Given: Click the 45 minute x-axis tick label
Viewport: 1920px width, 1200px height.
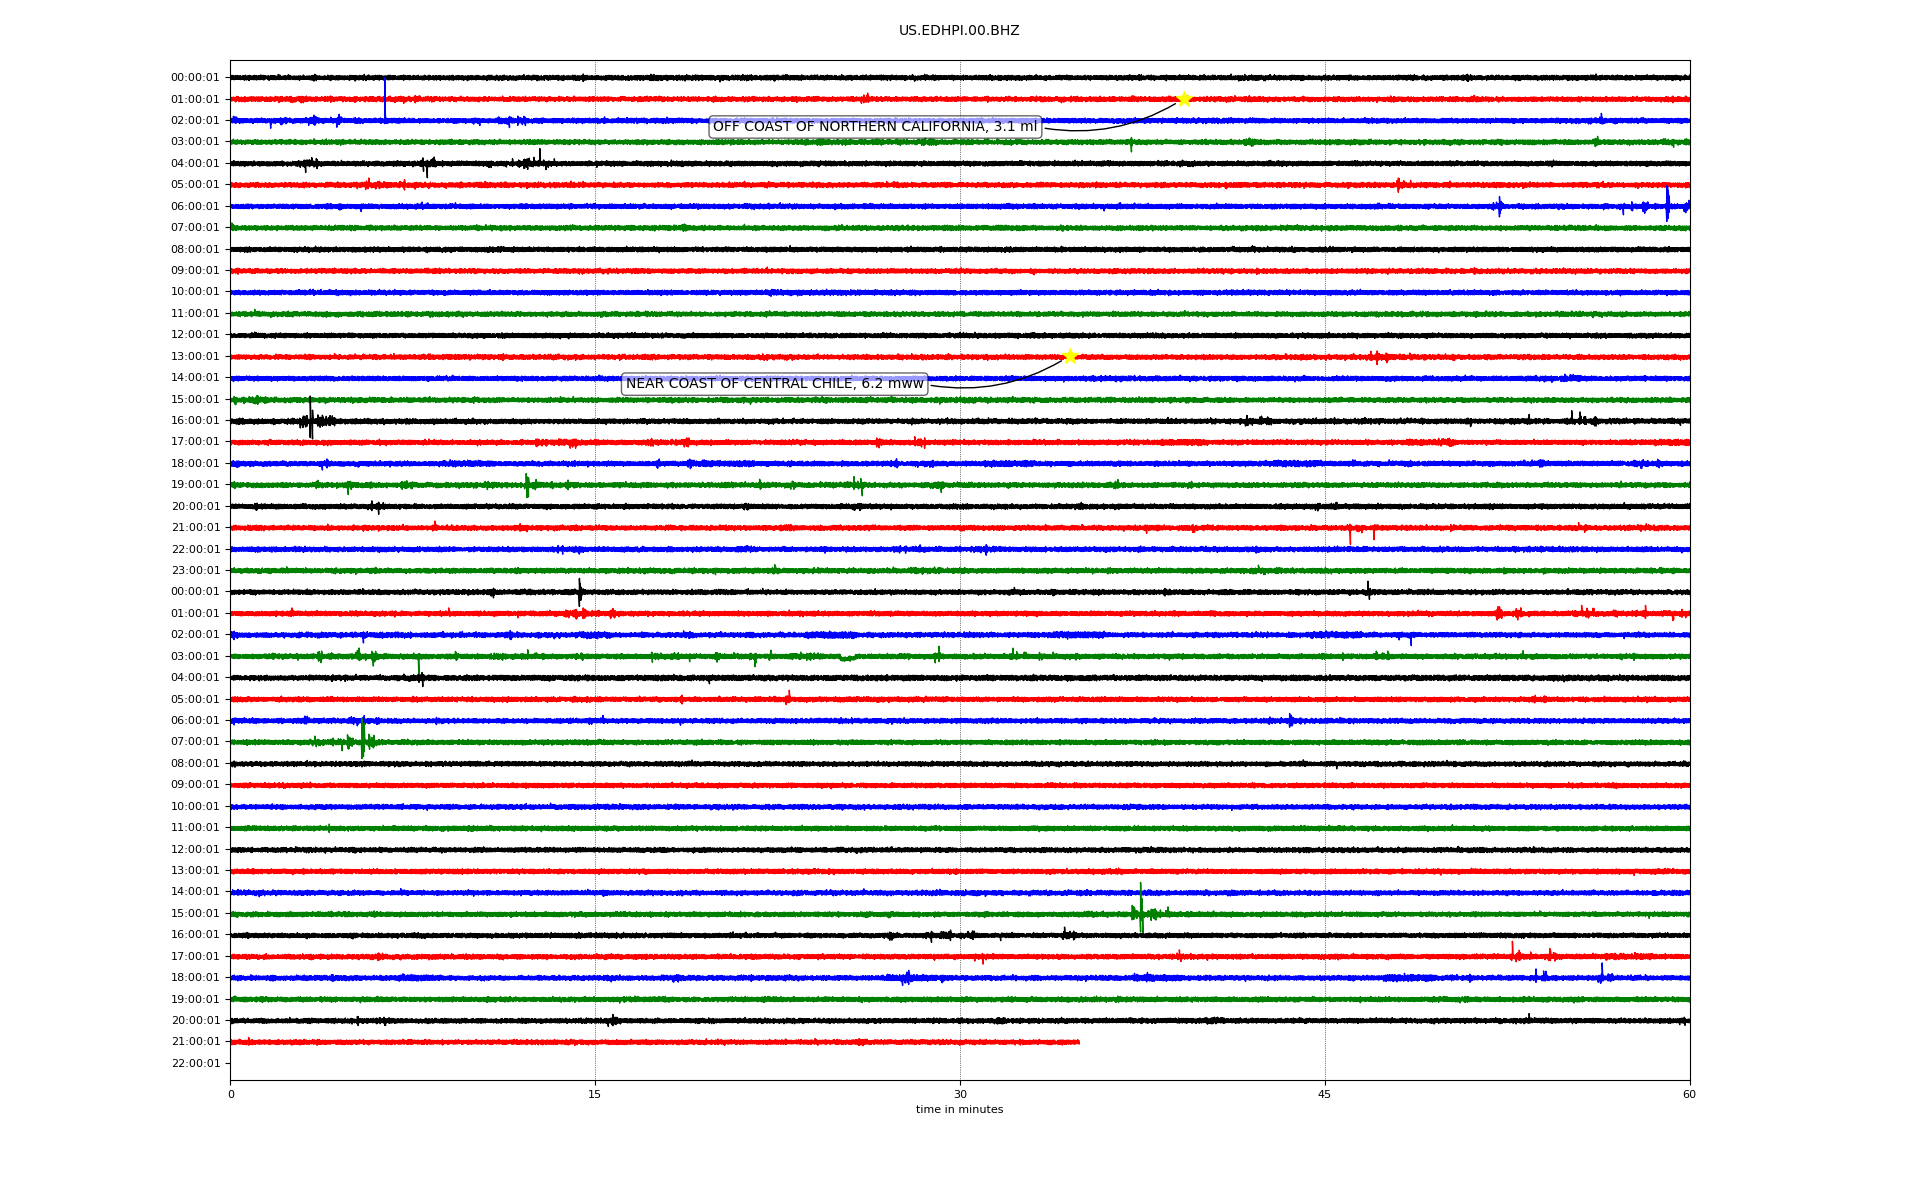Looking at the screenshot, I should [x=1324, y=1094].
